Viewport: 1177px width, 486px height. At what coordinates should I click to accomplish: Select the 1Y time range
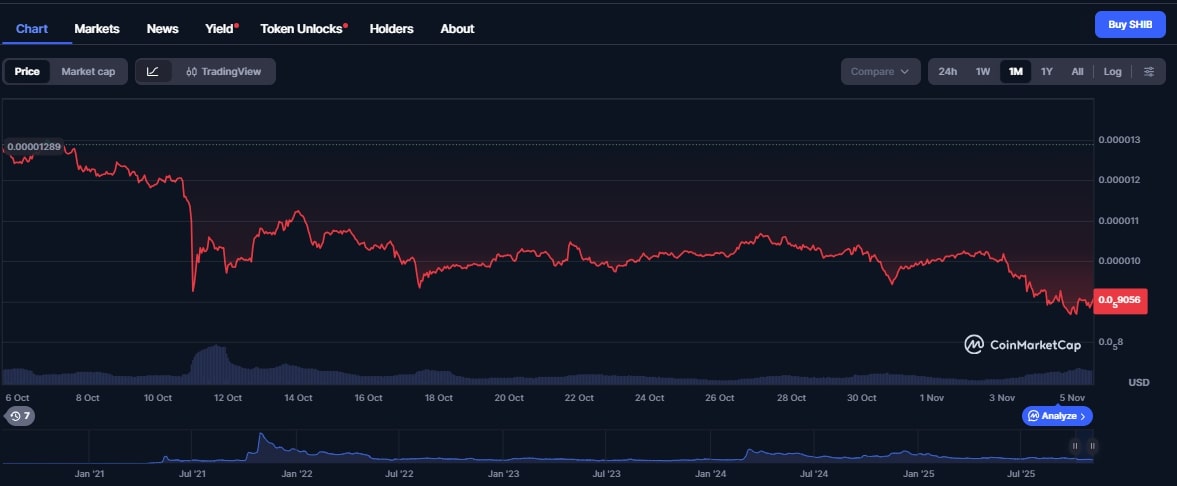1046,71
